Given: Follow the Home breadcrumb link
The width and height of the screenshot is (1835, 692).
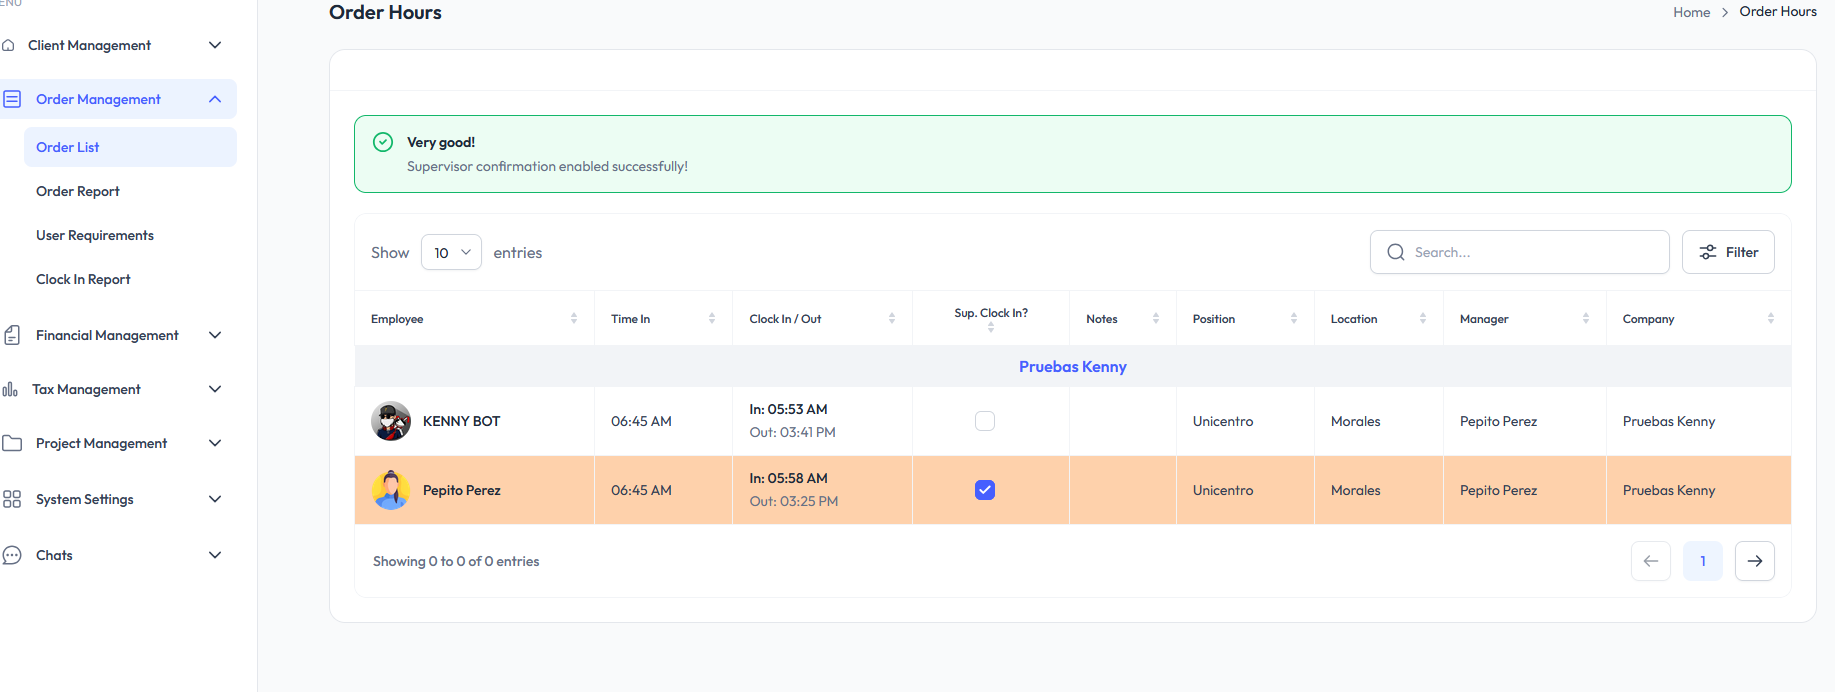Looking at the screenshot, I should [1691, 12].
